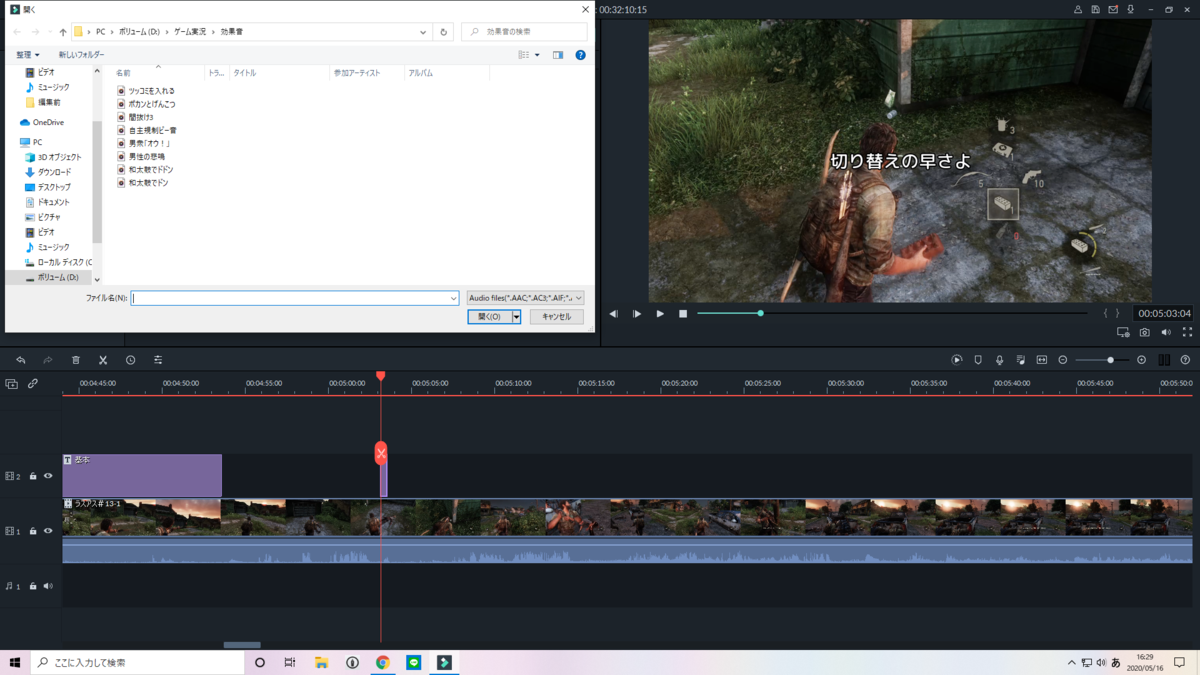Click the redo arrow in timeline toolbar
Viewport: 1200px width, 675px height.
(x=47, y=360)
